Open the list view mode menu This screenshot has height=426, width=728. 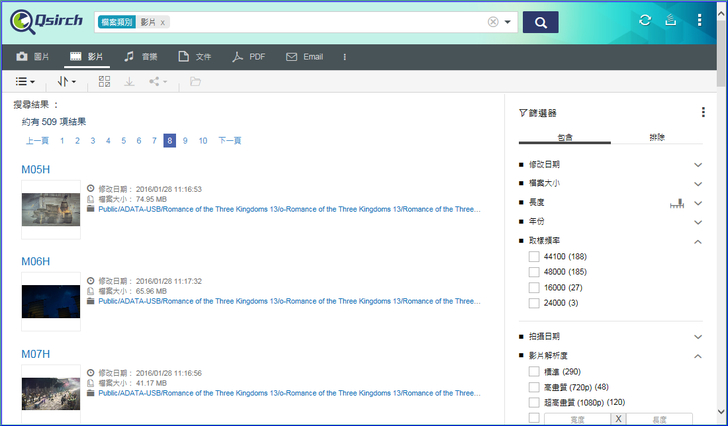point(26,81)
